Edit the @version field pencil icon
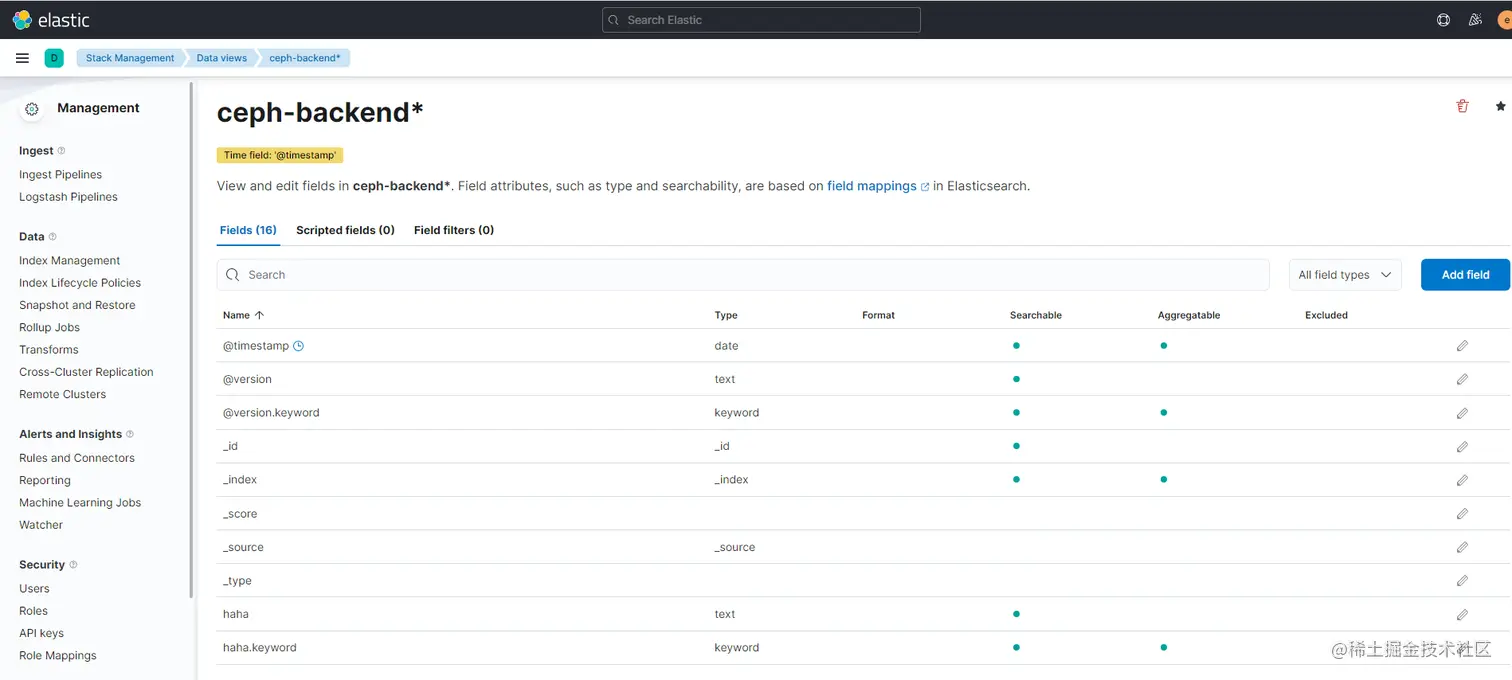Image resolution: width=1512 pixels, height=680 pixels. (1462, 379)
